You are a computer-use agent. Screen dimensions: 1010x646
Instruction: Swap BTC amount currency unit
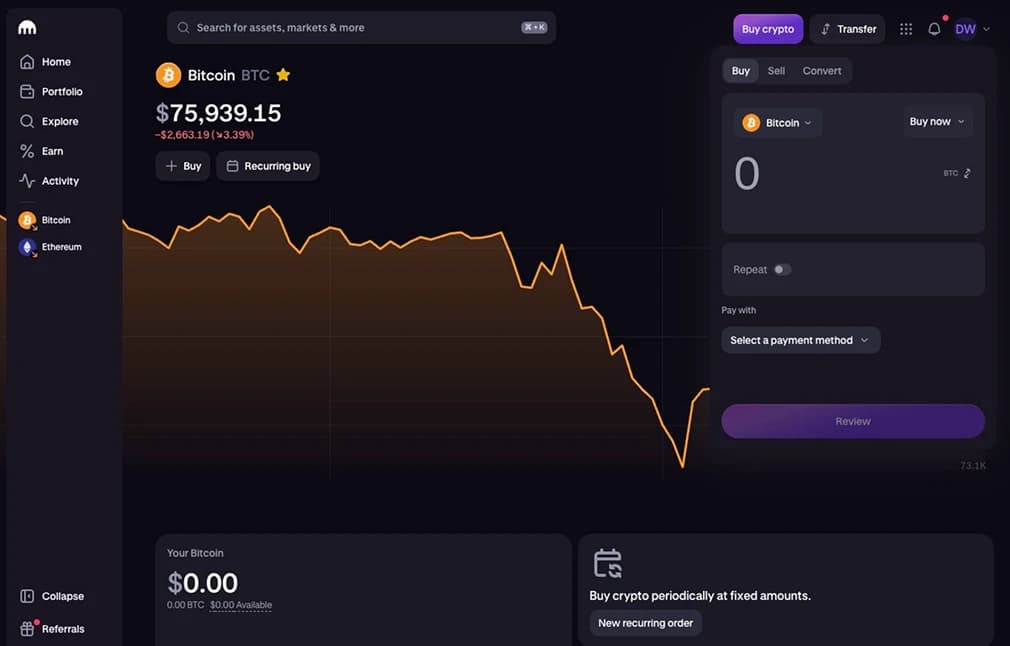[x=967, y=173]
